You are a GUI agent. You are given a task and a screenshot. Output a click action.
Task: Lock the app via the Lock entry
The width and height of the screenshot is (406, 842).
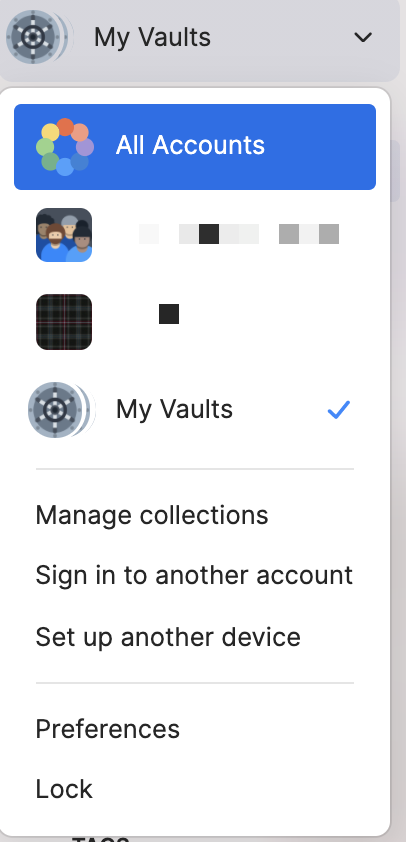tap(64, 789)
